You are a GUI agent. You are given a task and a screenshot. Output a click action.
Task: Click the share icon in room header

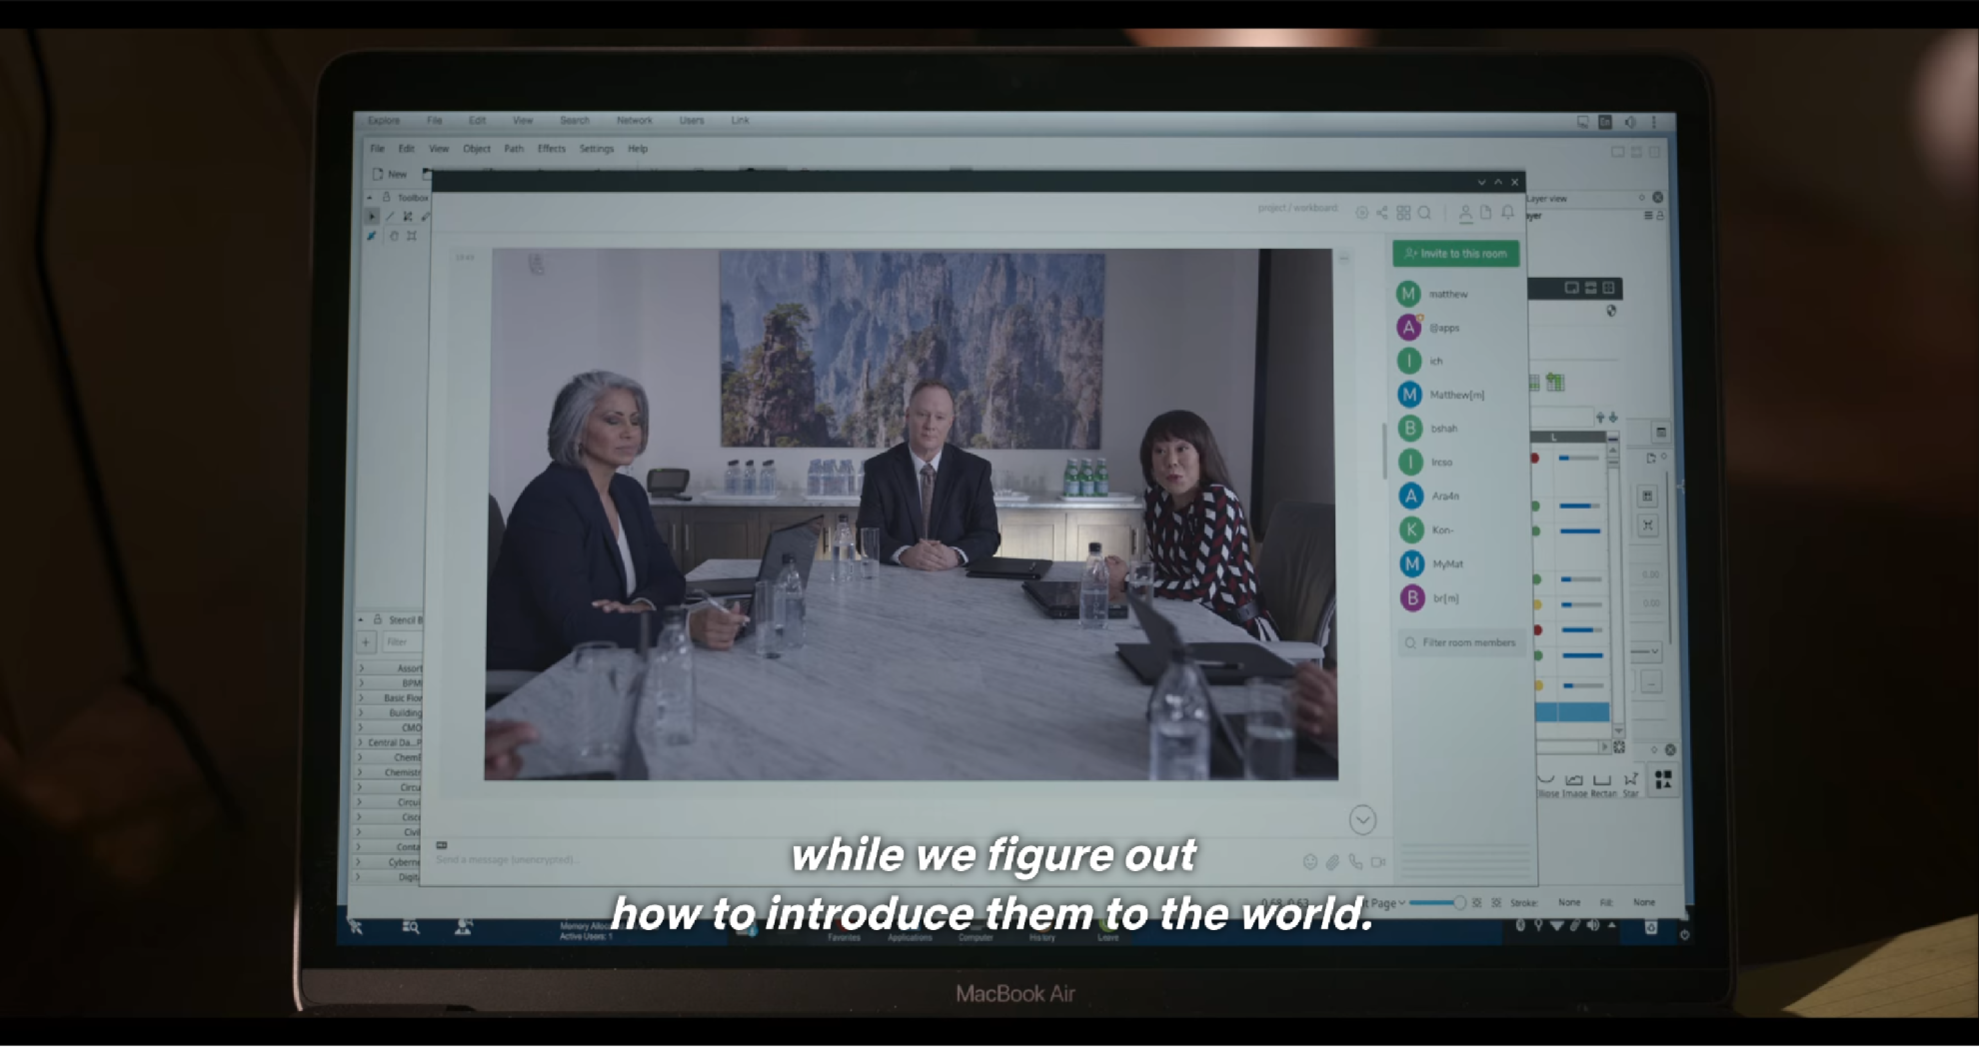pos(1381,213)
